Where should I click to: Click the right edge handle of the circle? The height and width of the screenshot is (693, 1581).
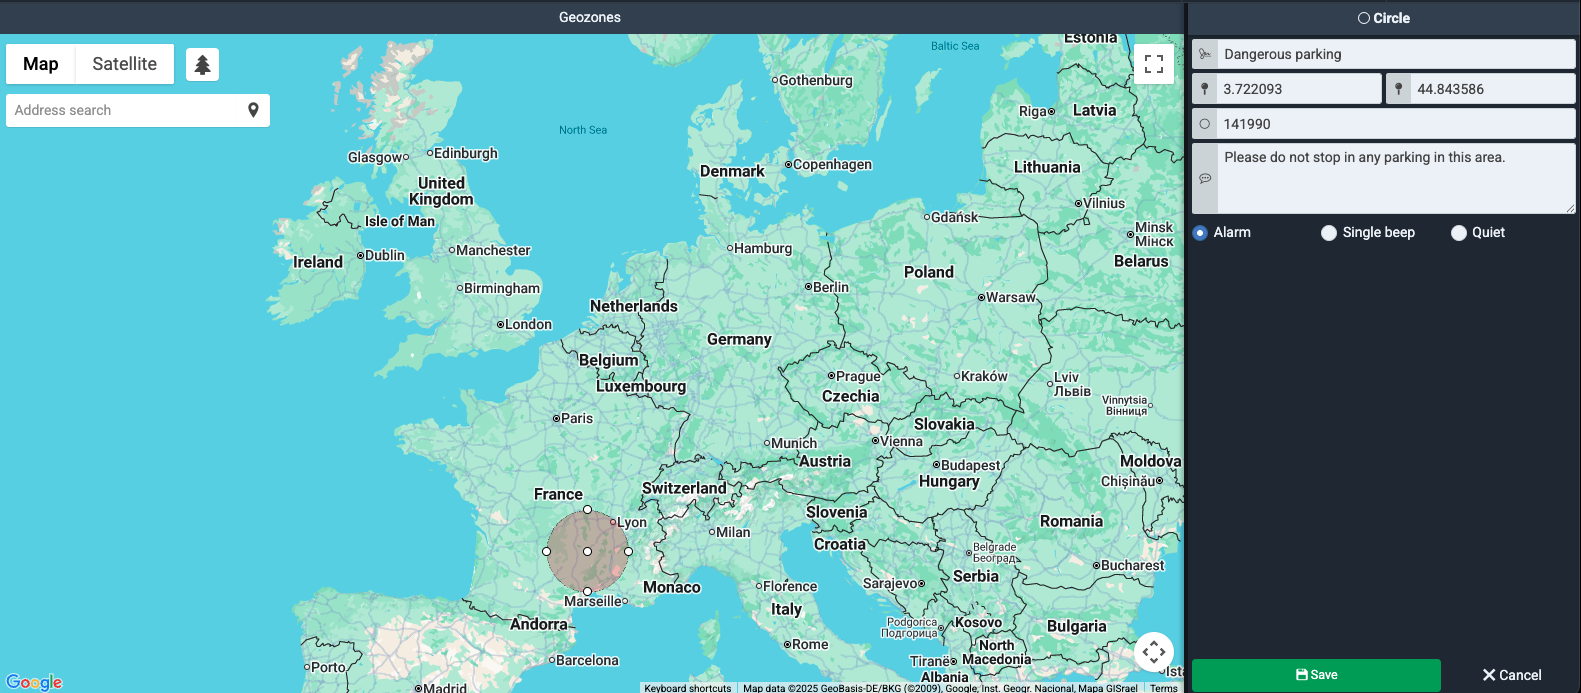tap(628, 551)
